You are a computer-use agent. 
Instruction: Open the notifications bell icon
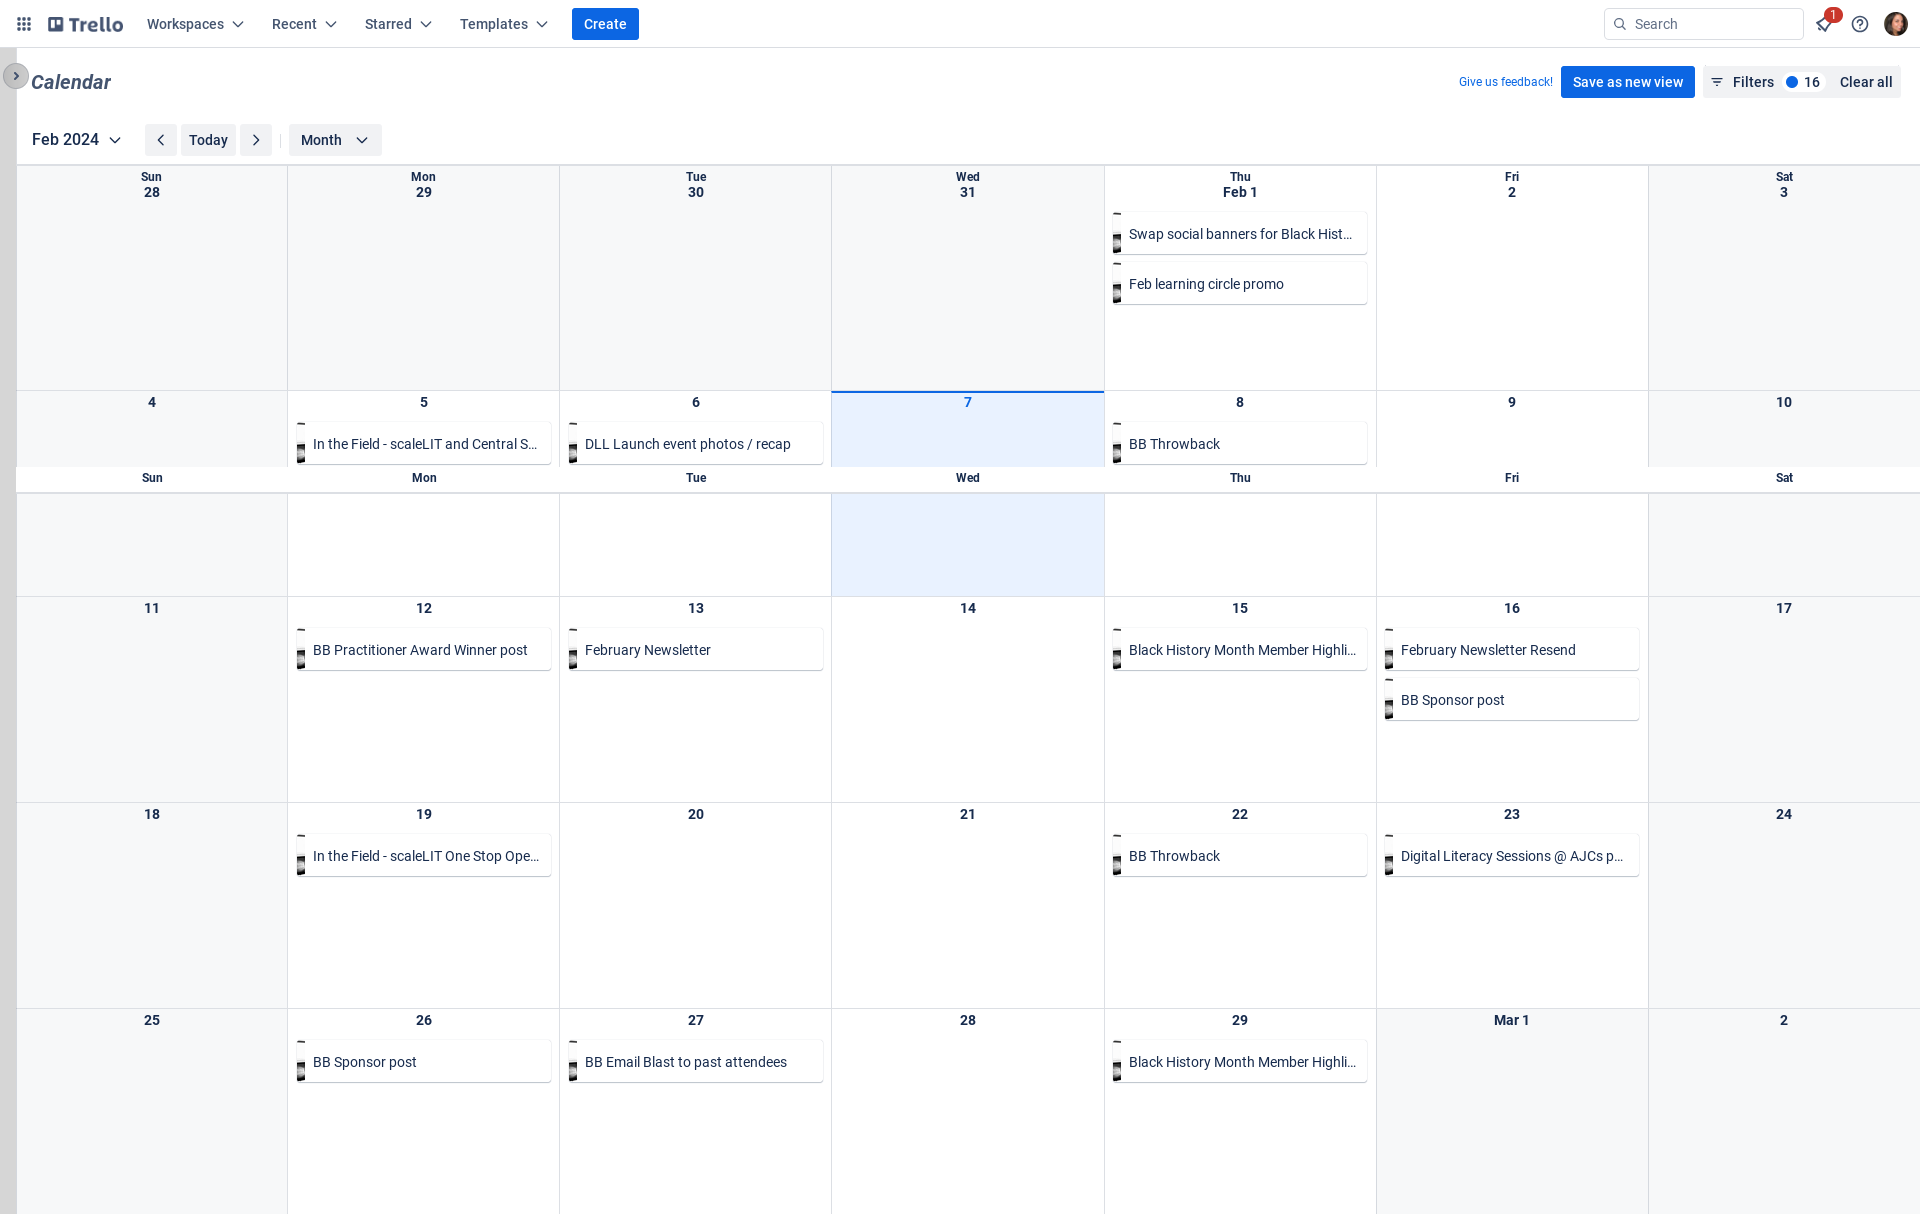click(1824, 24)
